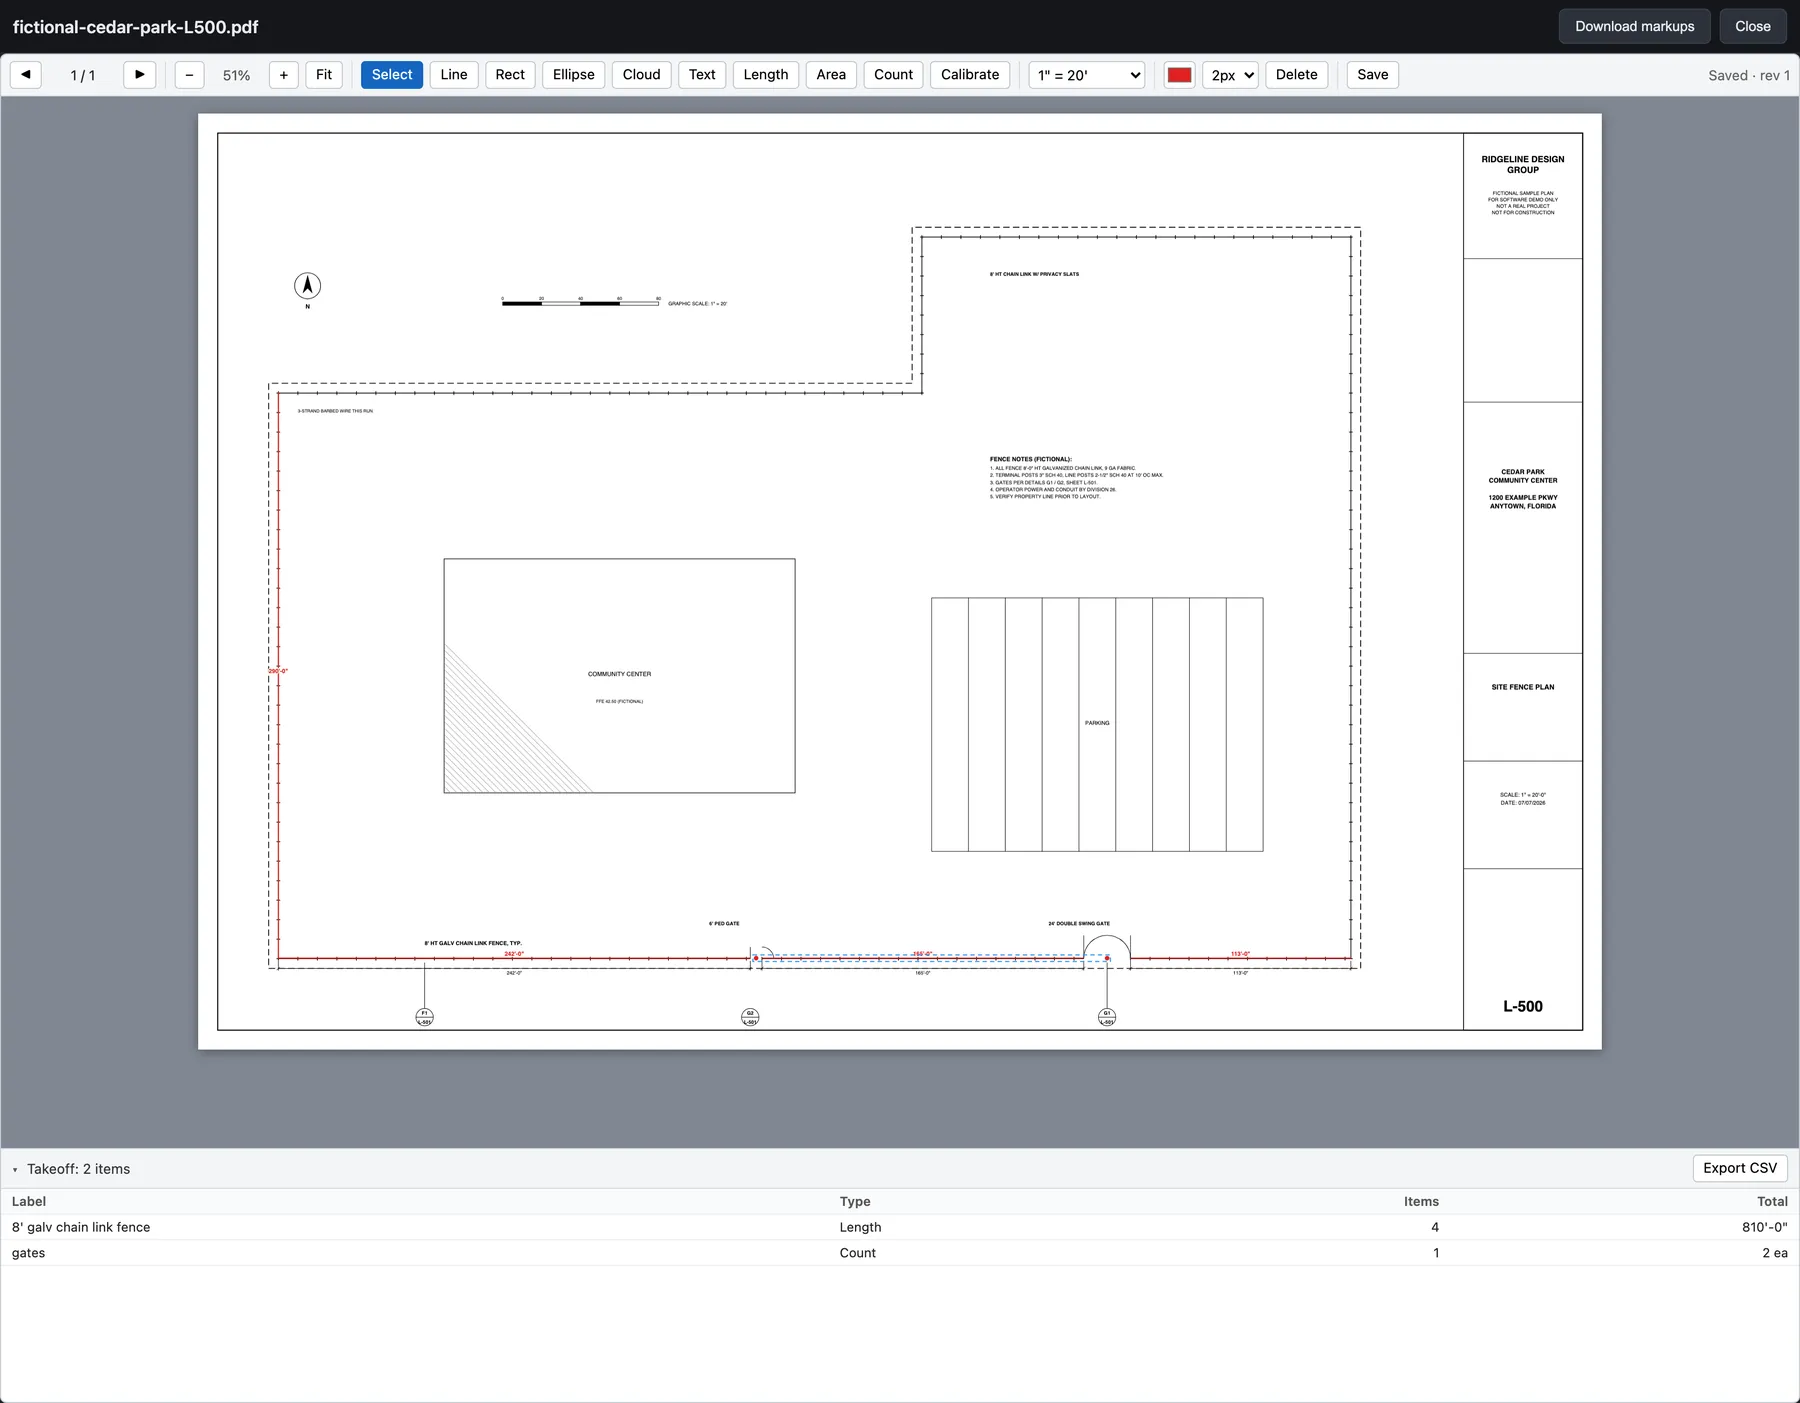Click the 6' PED GATE label
This screenshot has height=1403, width=1800.
[x=724, y=924]
